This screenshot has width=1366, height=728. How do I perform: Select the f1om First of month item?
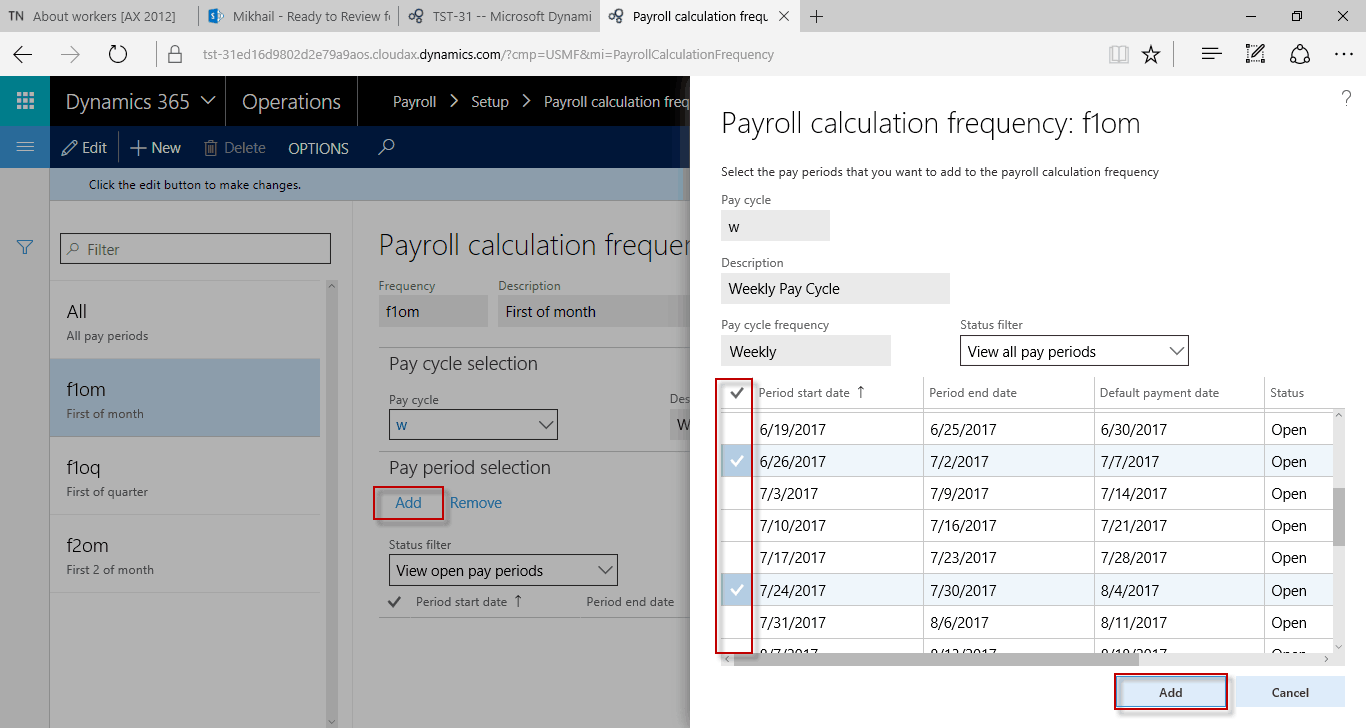coord(185,399)
